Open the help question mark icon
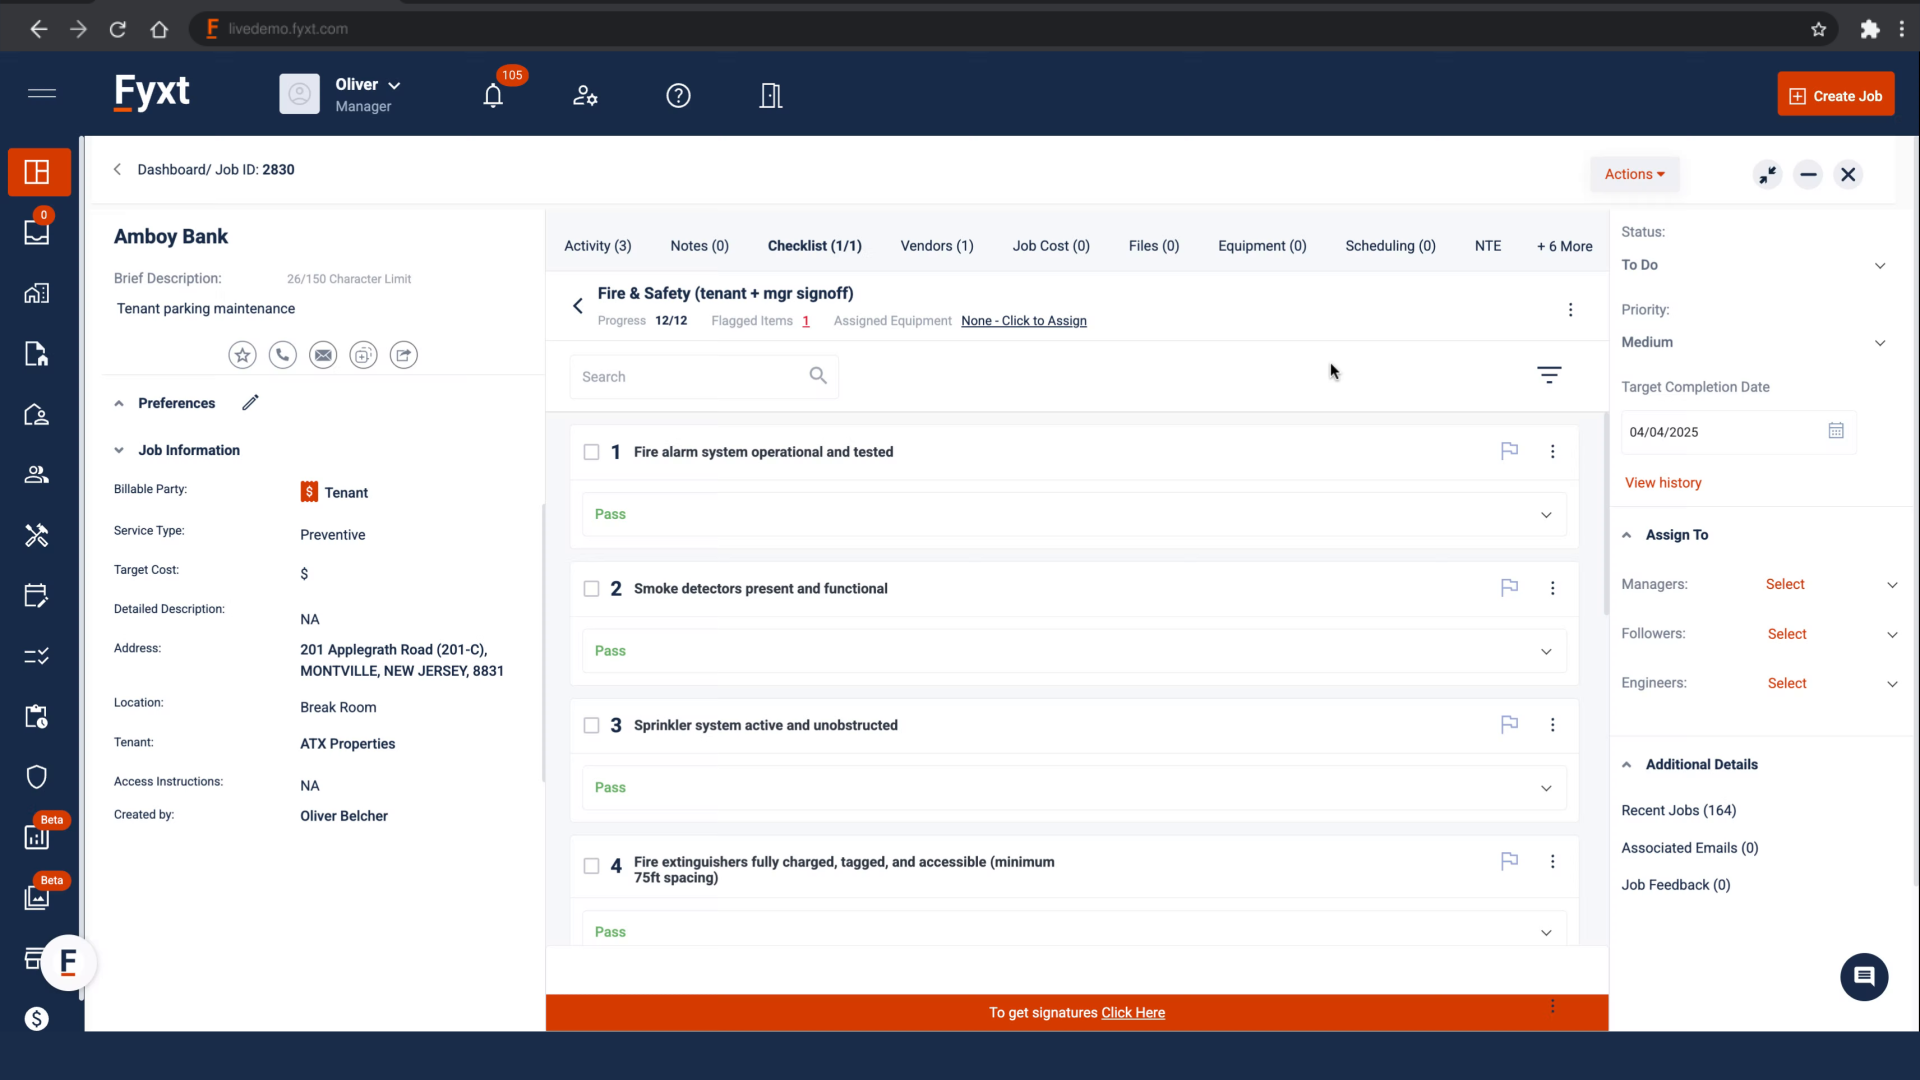Image resolution: width=1920 pixels, height=1080 pixels. (678, 96)
